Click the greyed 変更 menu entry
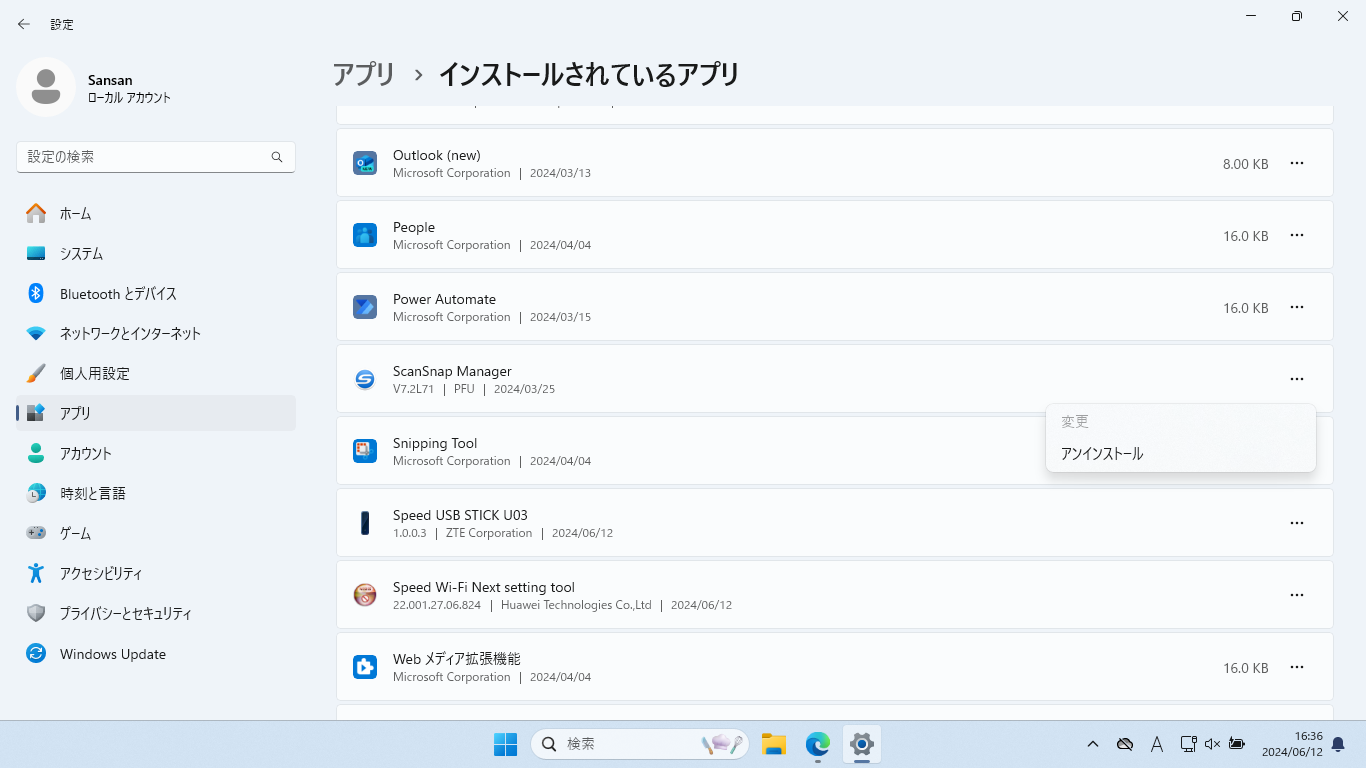1366x768 pixels. click(1181, 422)
